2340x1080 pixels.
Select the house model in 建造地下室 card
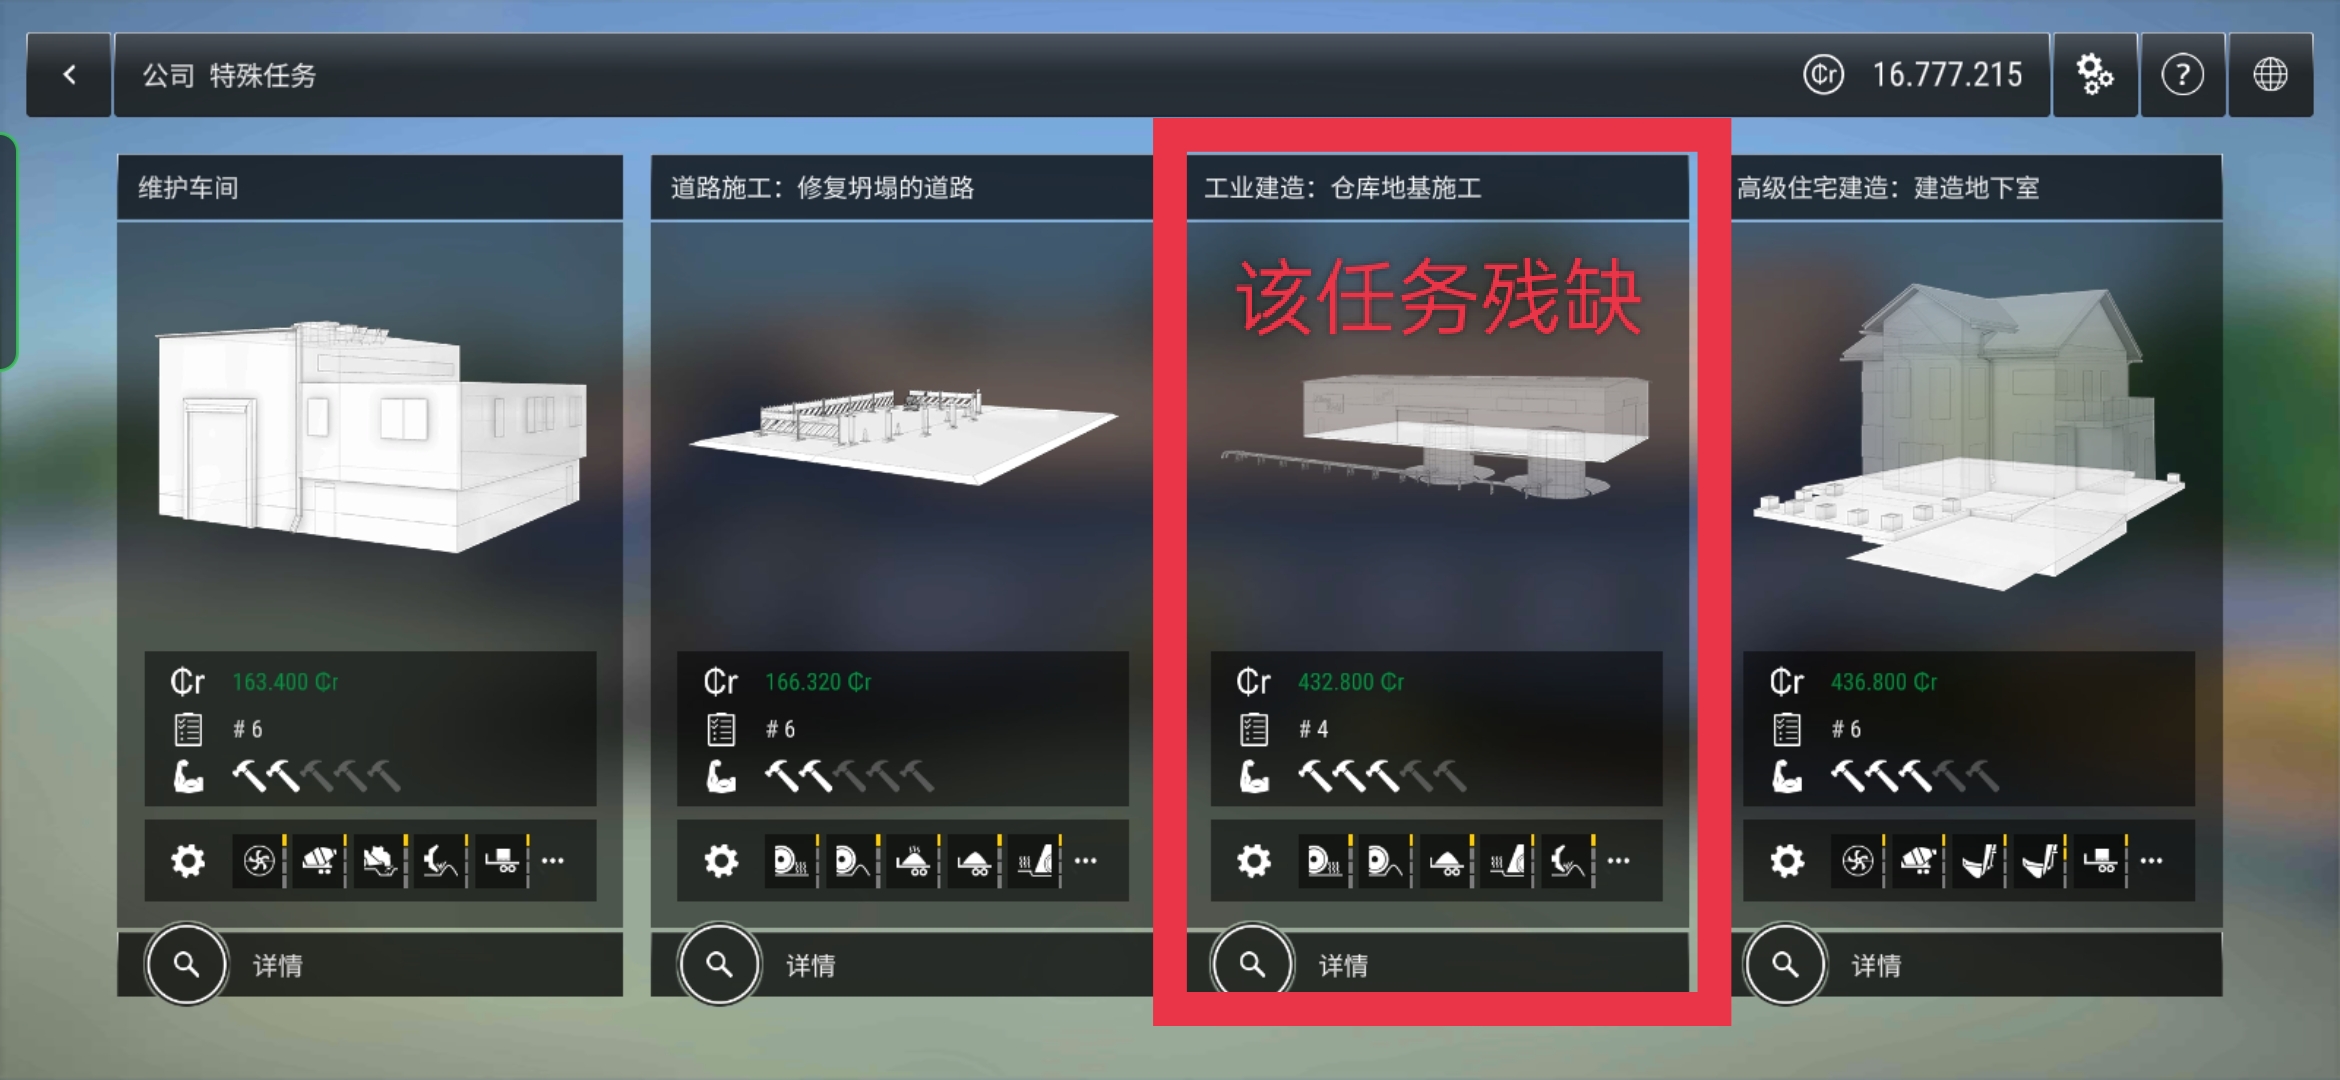coord(1970,435)
